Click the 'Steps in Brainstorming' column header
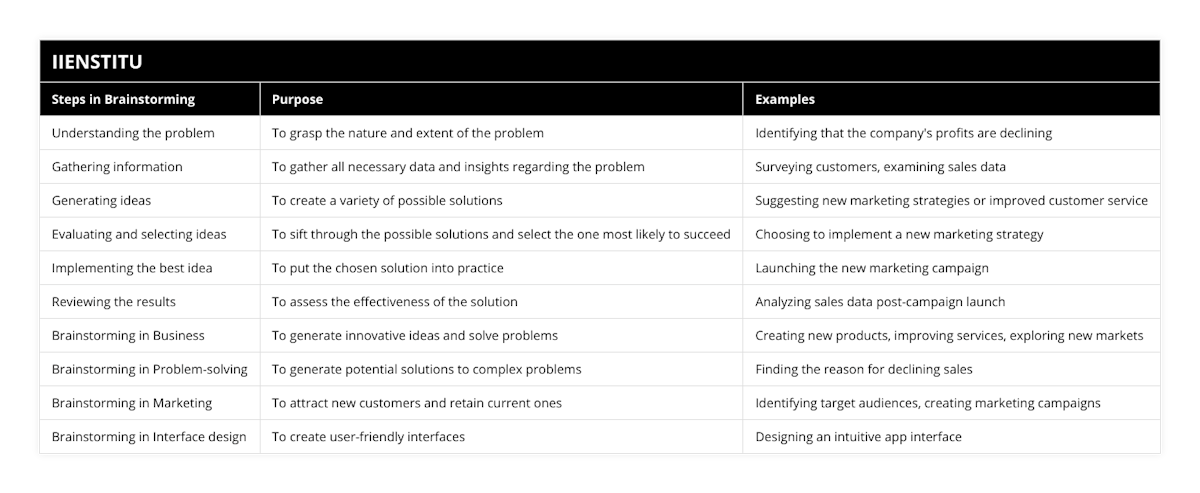The width and height of the screenshot is (1200, 493). (x=123, y=100)
